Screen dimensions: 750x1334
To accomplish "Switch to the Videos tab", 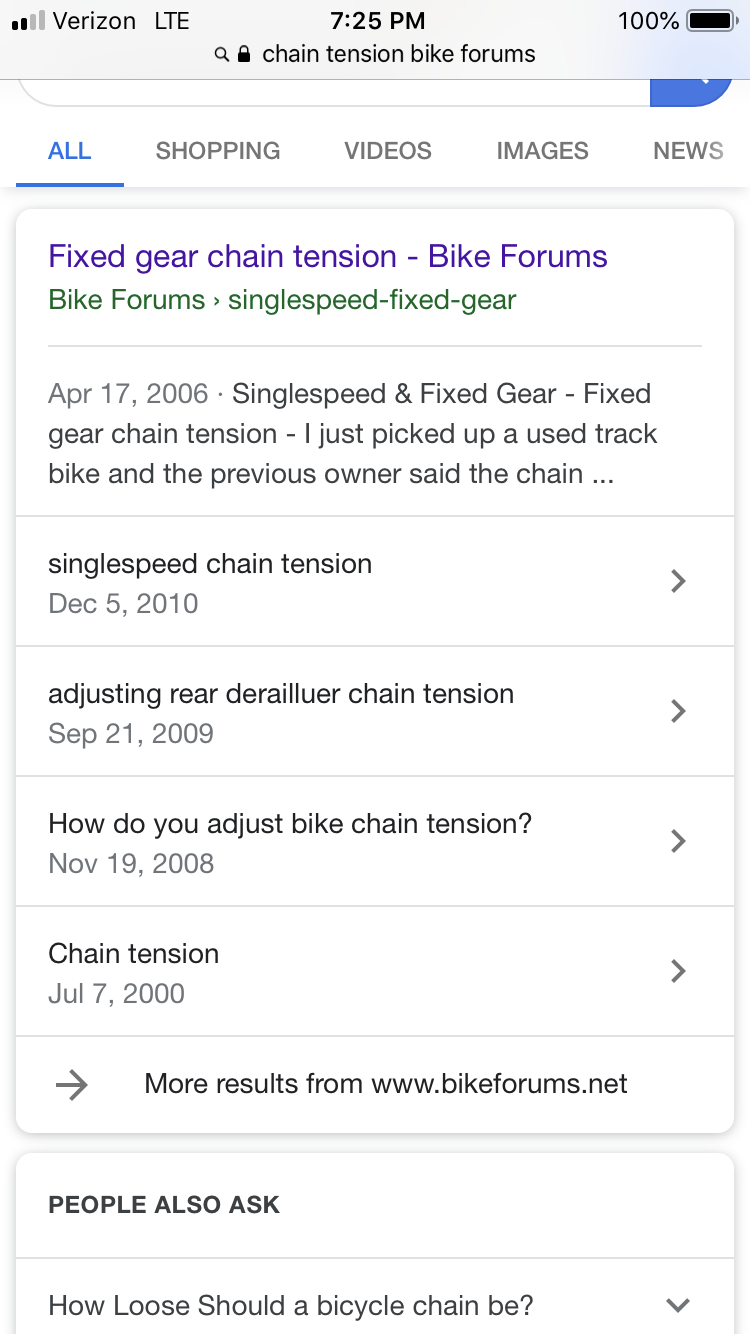I will point(388,151).
